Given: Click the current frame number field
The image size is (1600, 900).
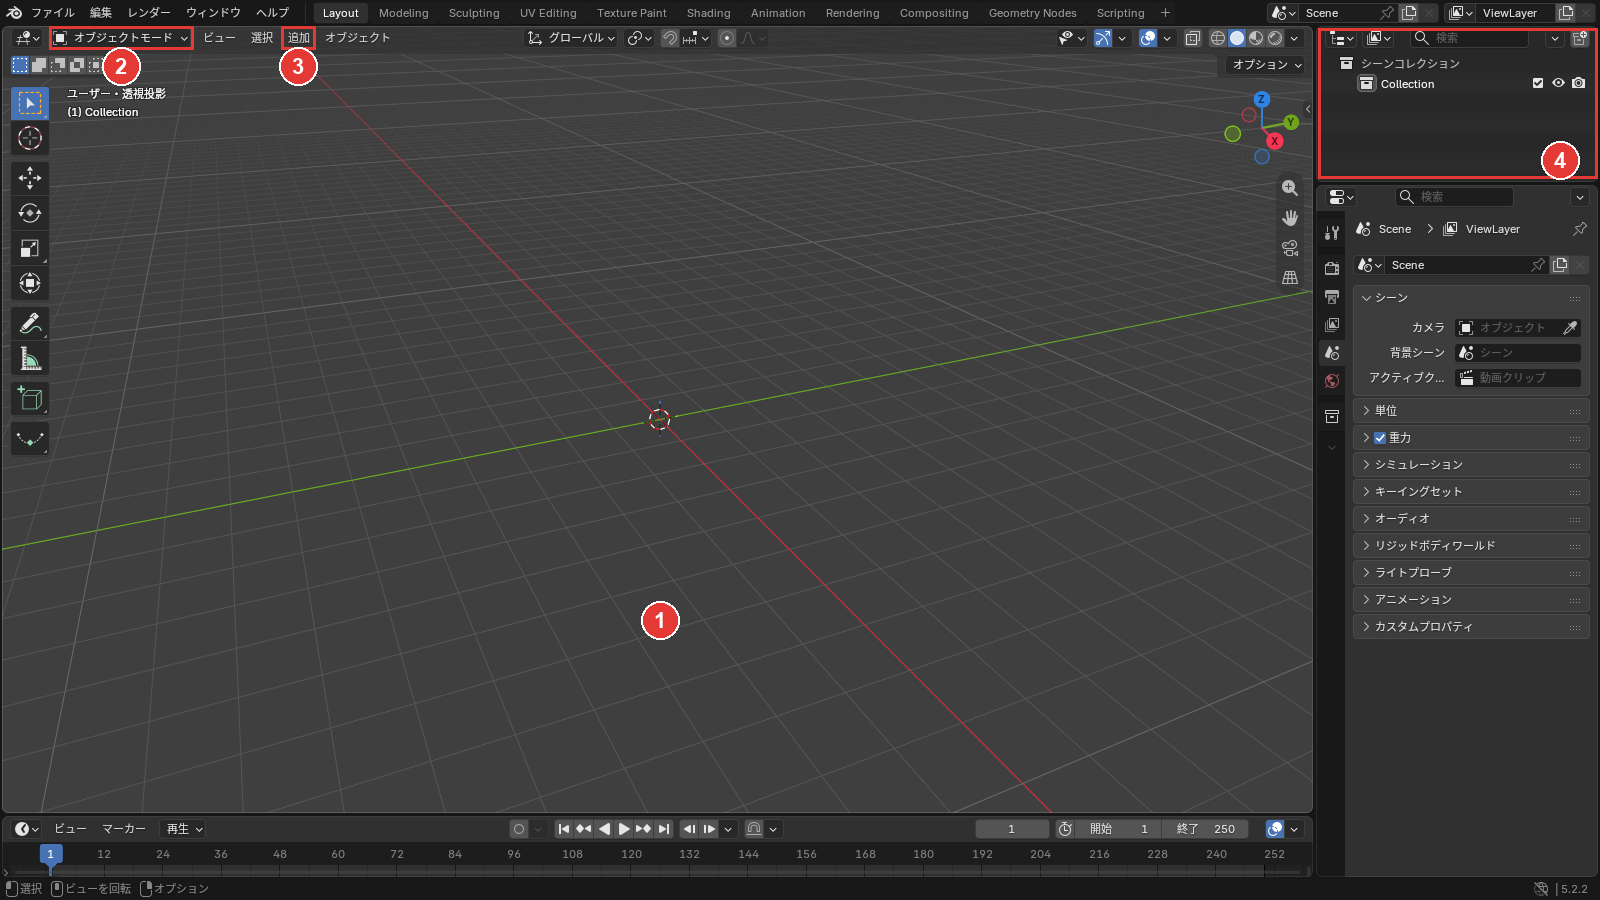Looking at the screenshot, I should point(1012,829).
